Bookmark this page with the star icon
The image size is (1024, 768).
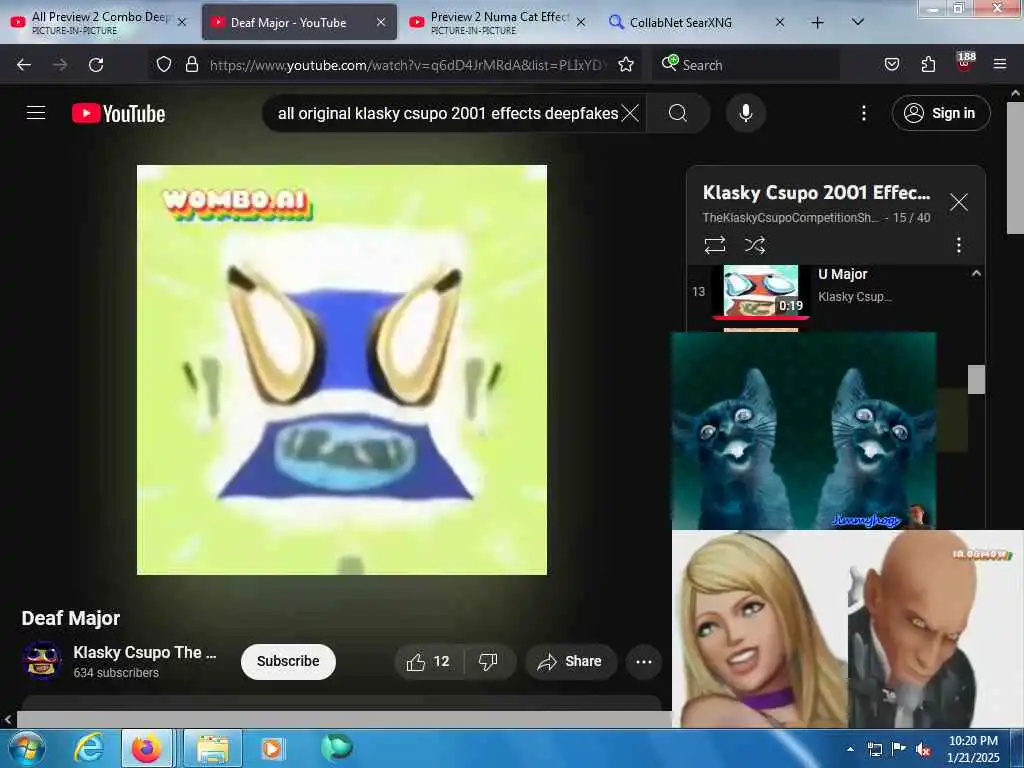tap(626, 64)
